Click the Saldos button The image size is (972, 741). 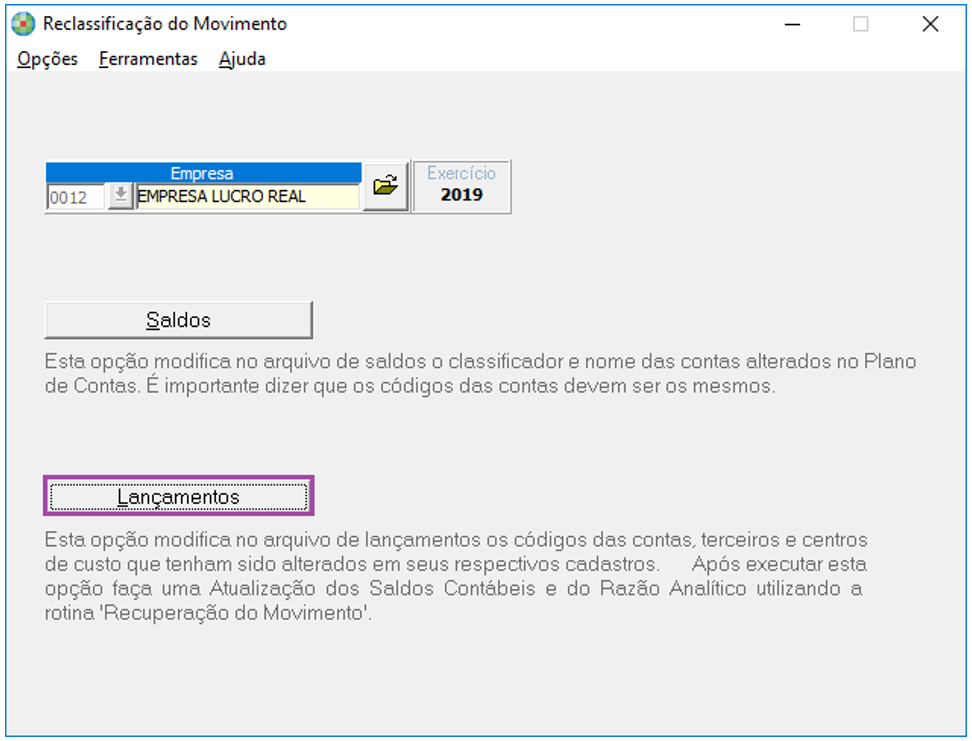(x=179, y=320)
